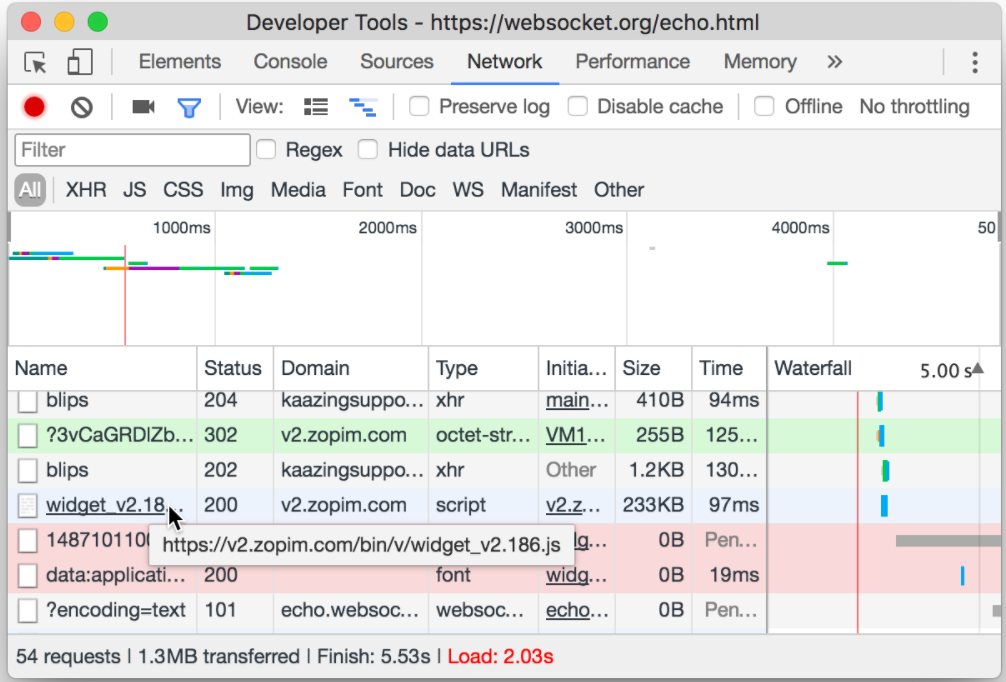Enable the Regex checkbox
The height and width of the screenshot is (682, 1006).
point(266,149)
